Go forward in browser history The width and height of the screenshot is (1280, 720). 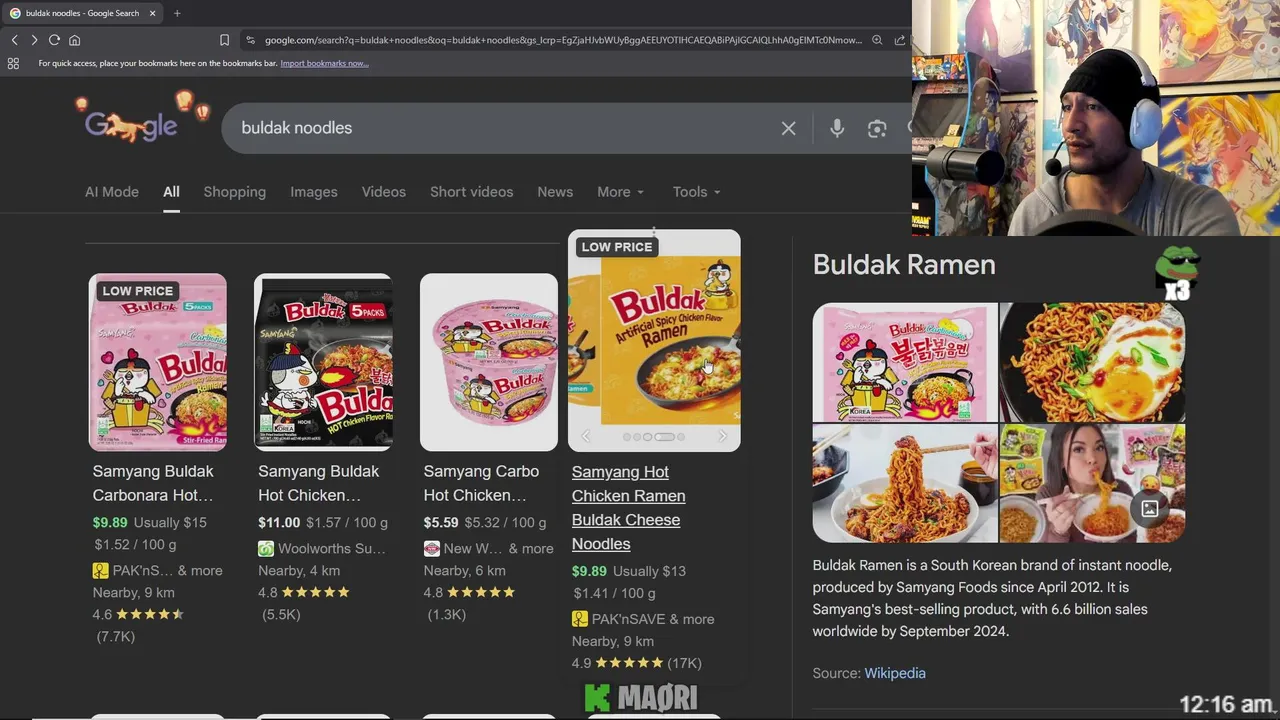(34, 40)
